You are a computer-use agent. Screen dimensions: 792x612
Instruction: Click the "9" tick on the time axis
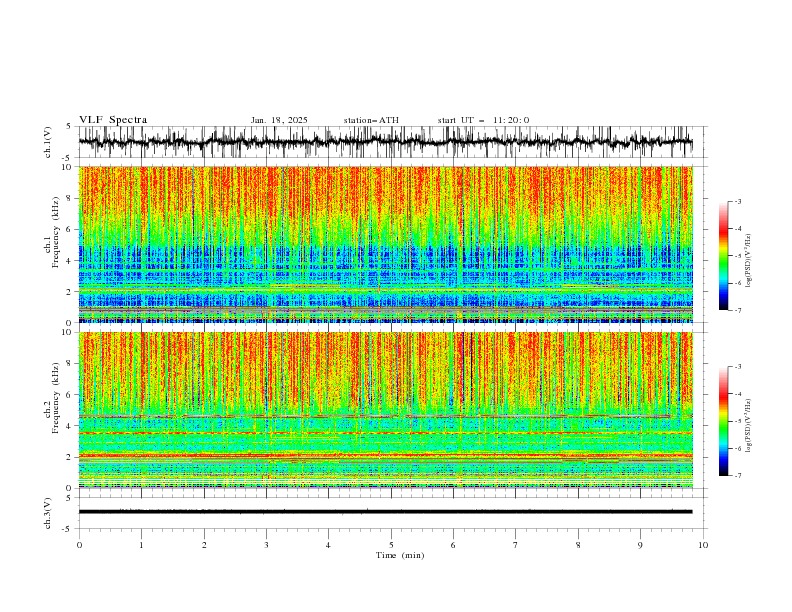(x=640, y=545)
